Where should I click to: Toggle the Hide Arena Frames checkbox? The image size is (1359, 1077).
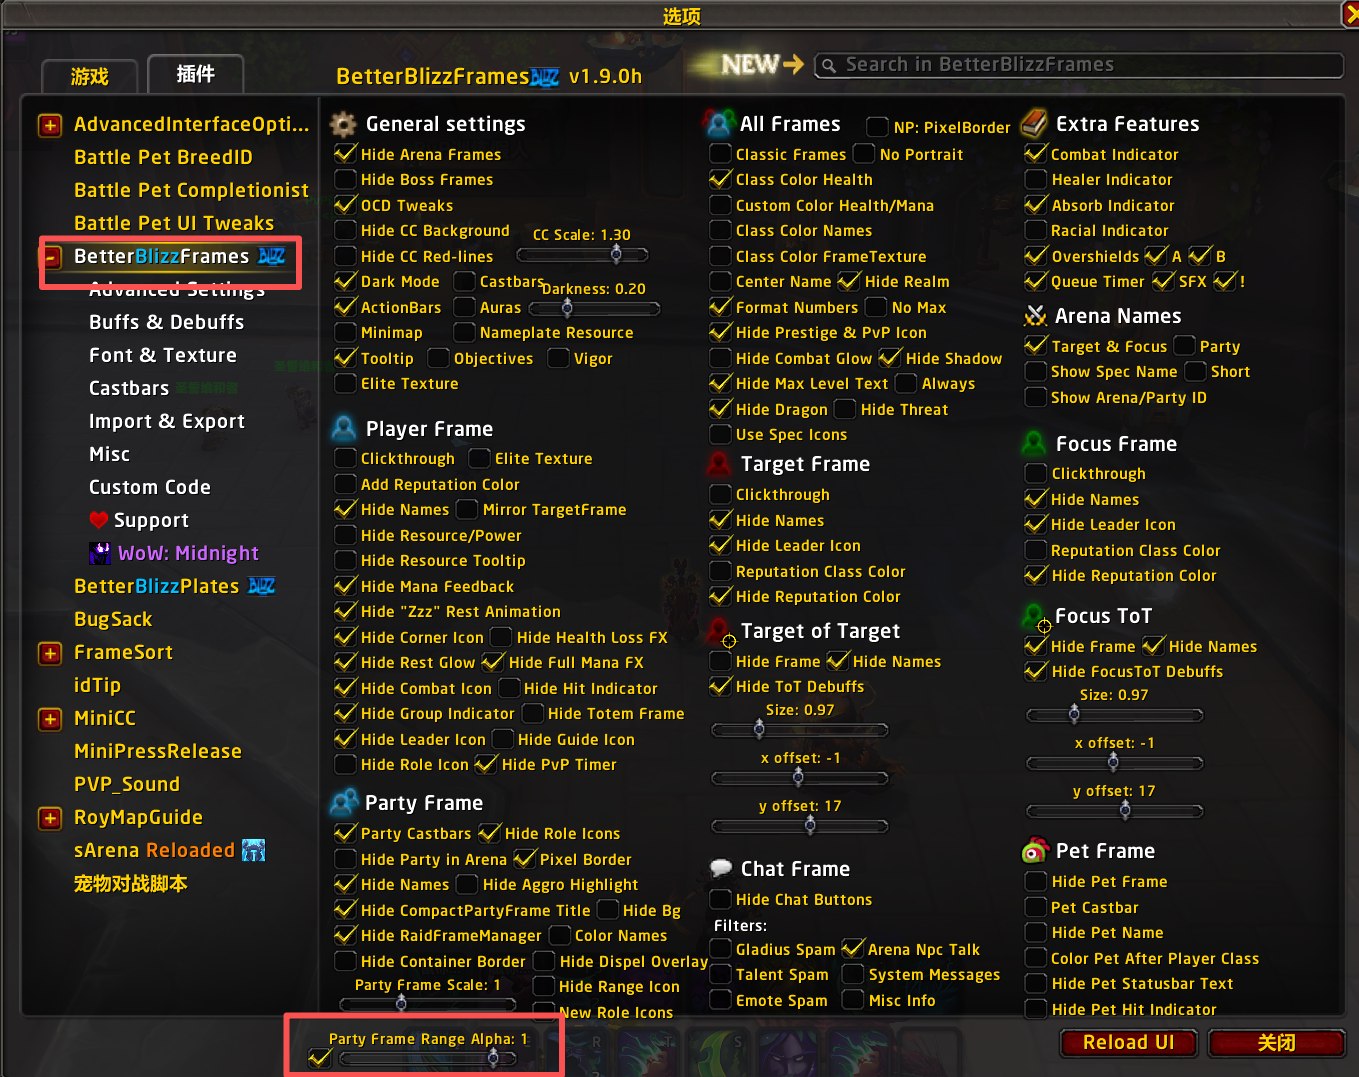point(345,154)
